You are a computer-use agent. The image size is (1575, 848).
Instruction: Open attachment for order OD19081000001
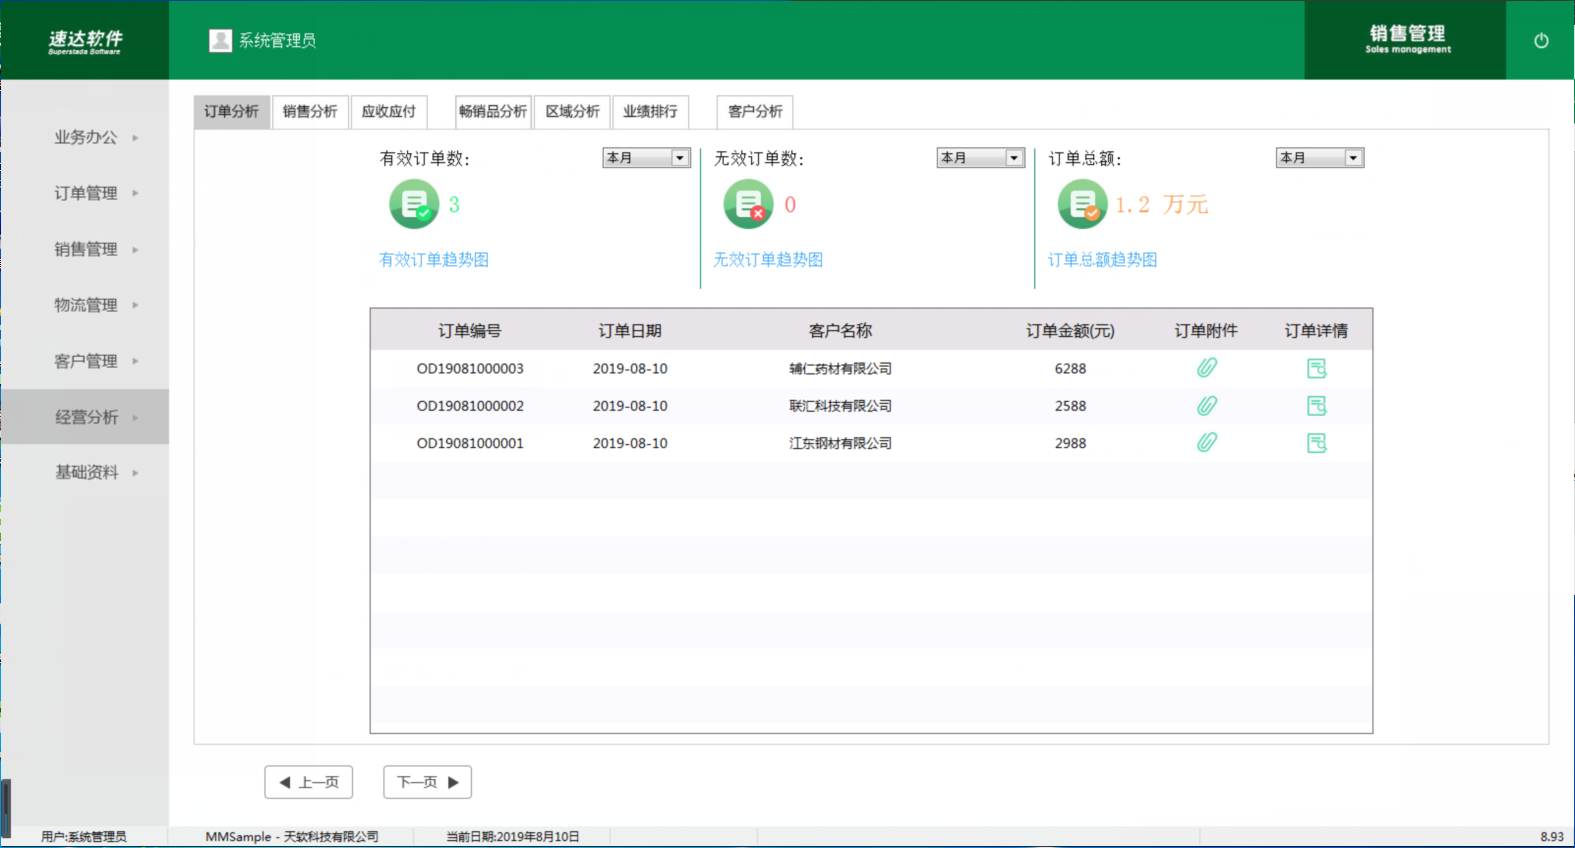click(x=1207, y=442)
